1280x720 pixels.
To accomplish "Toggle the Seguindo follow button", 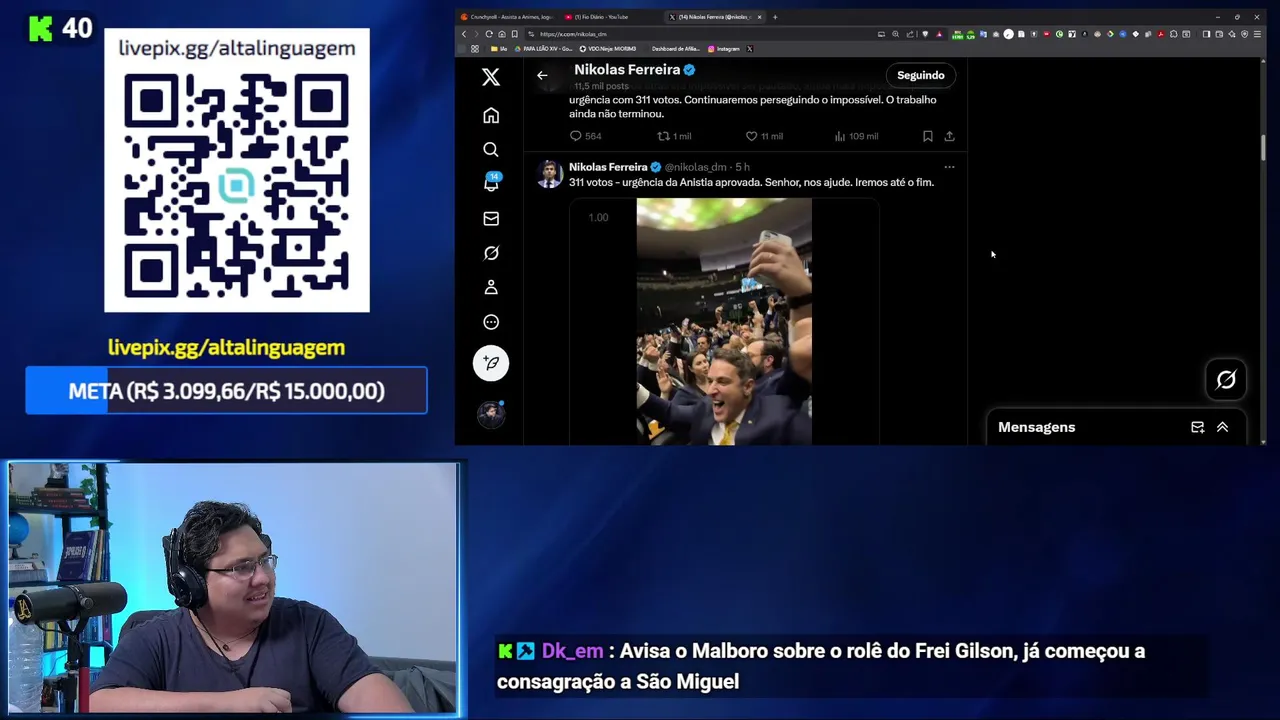I will (920, 75).
